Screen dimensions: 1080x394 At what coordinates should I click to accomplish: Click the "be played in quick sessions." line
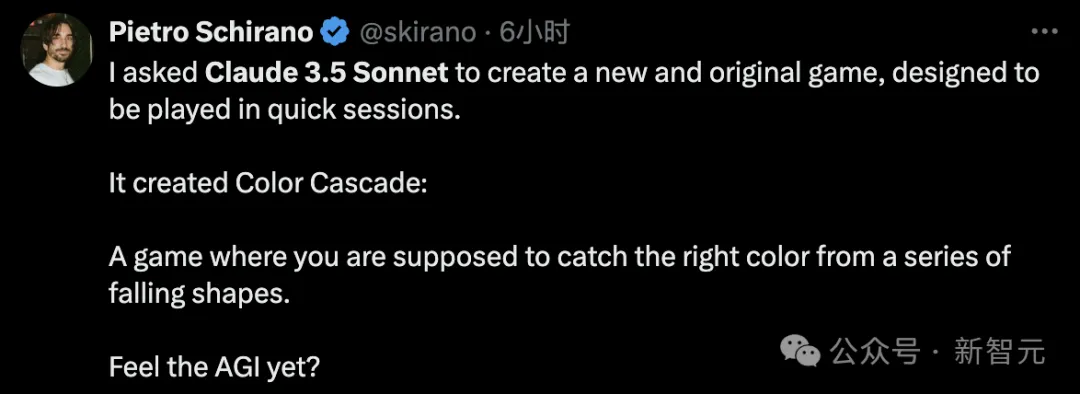click(284, 110)
